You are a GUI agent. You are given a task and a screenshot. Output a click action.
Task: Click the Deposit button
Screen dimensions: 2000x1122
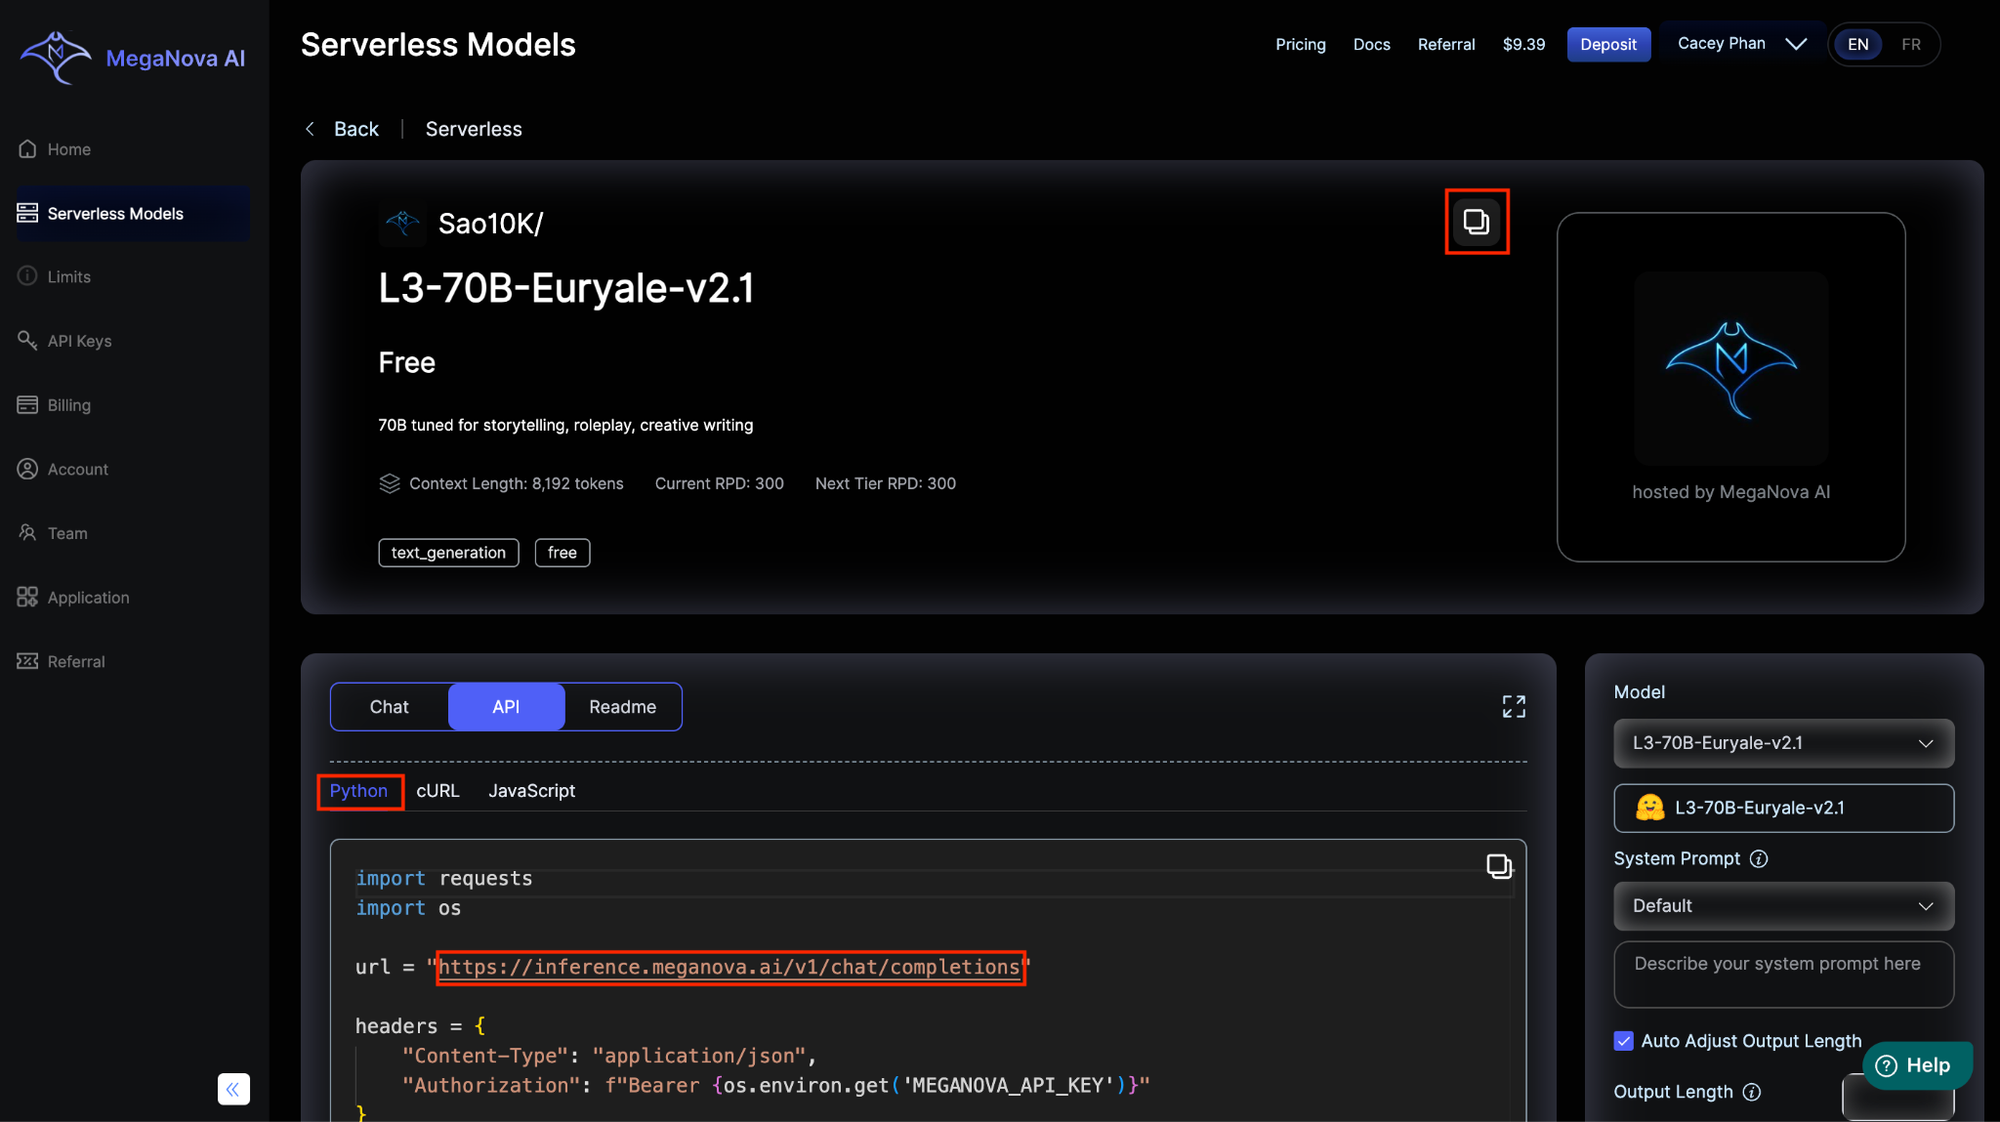1608,44
